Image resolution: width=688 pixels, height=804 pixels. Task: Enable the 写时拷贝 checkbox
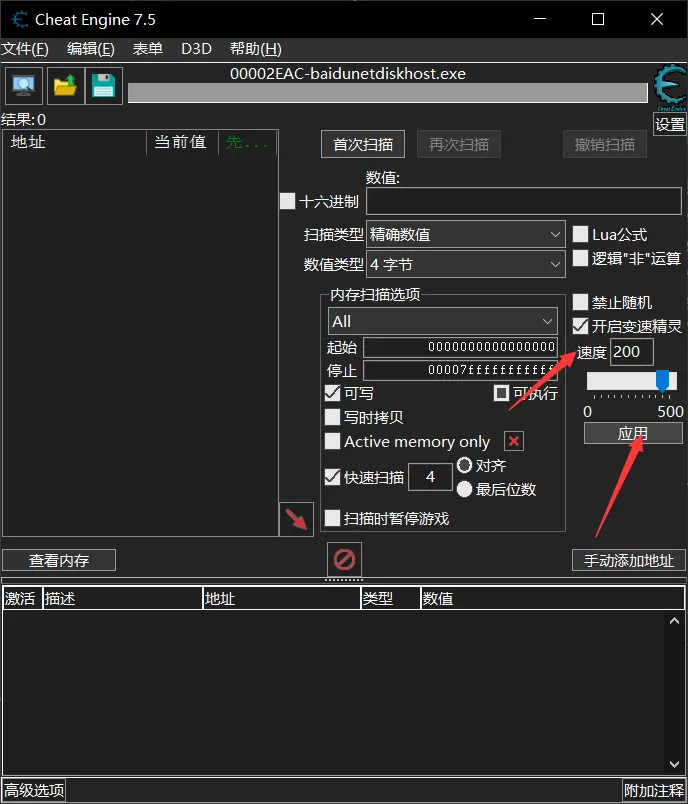pyautogui.click(x=333, y=417)
